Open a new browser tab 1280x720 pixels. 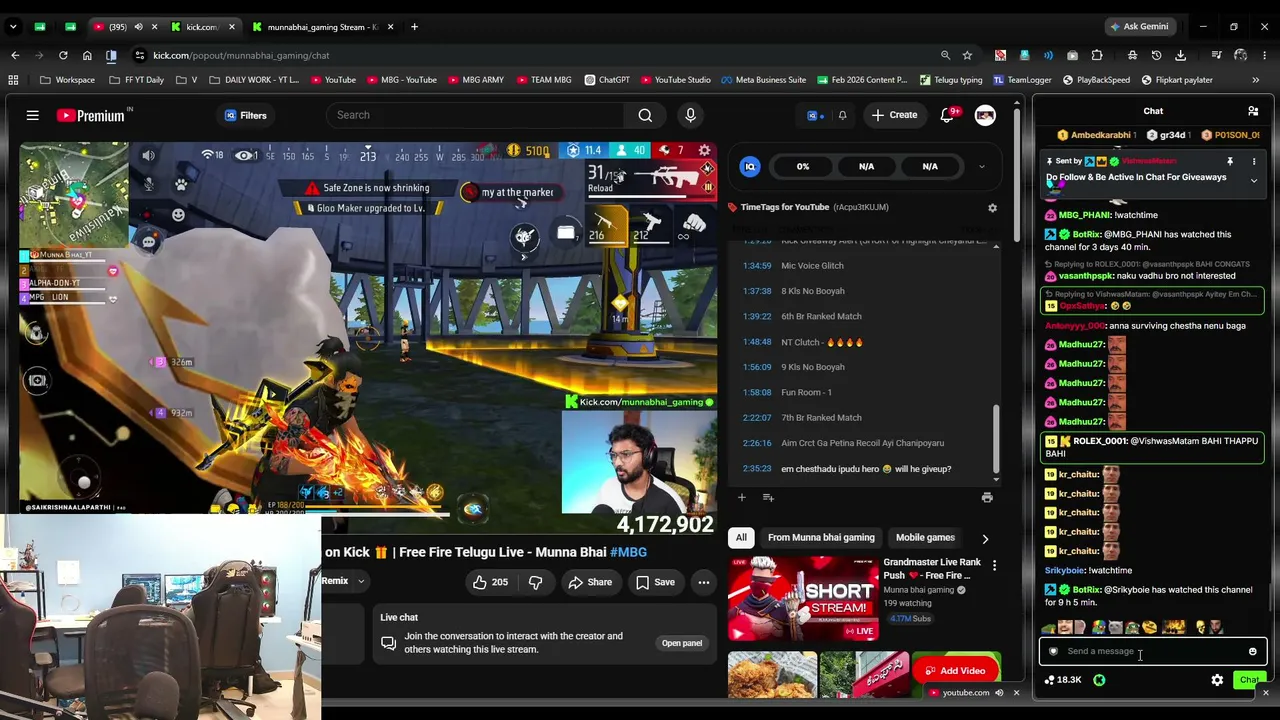414,27
